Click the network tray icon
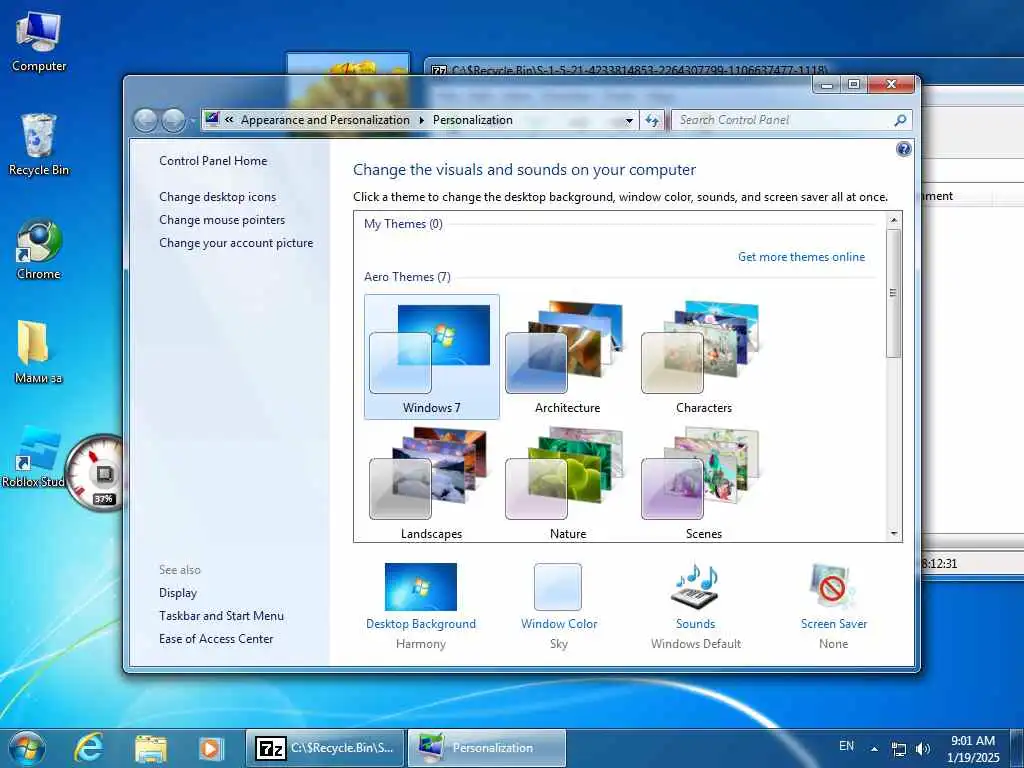This screenshot has width=1024, height=768. pyautogui.click(x=899, y=749)
